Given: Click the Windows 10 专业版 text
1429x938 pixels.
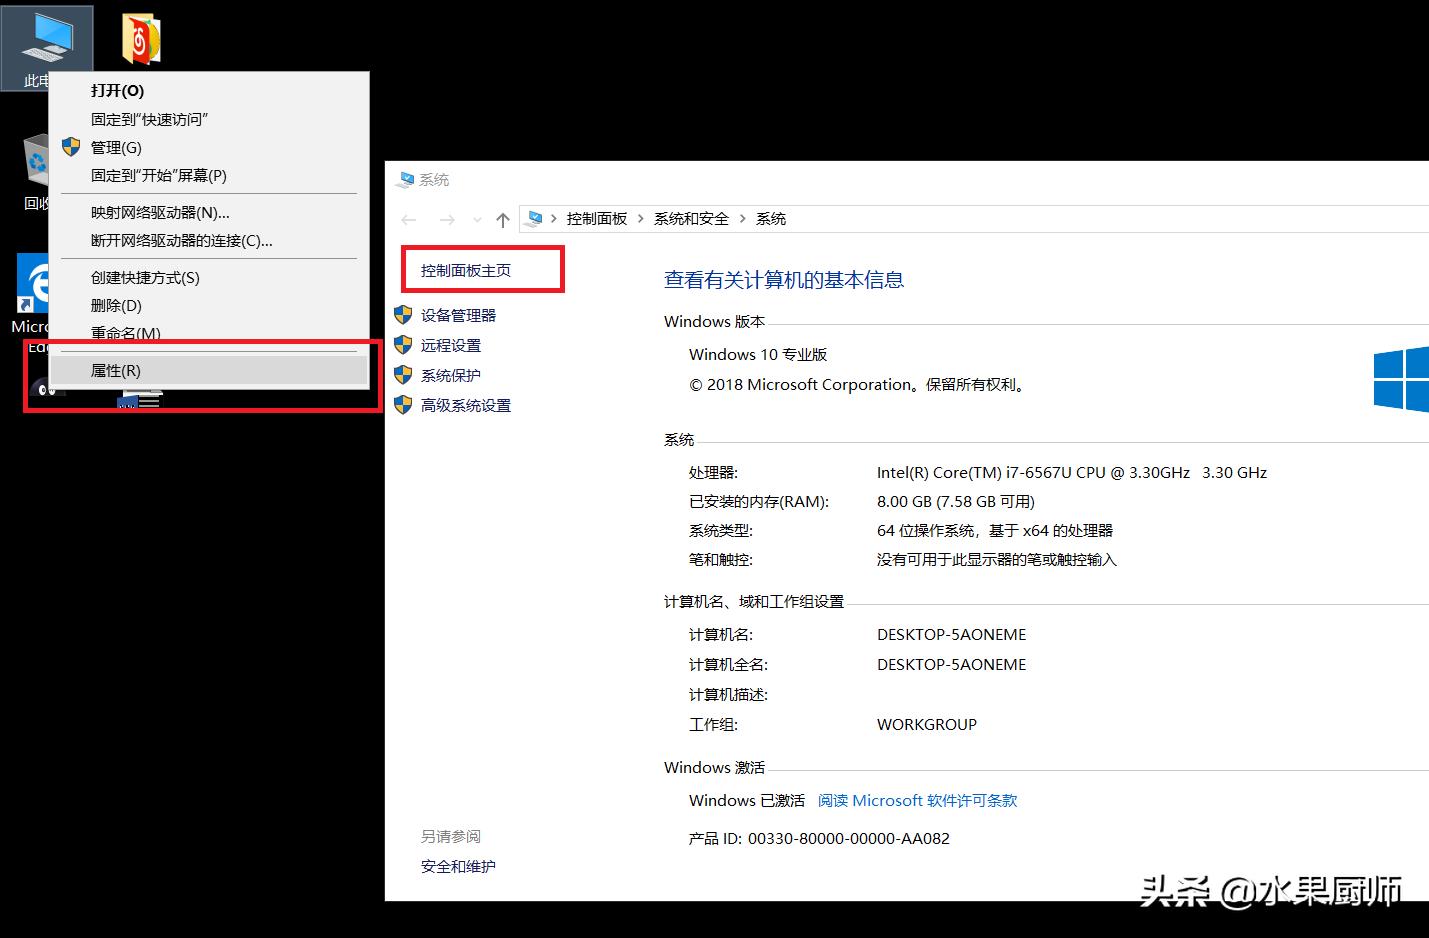Looking at the screenshot, I should pyautogui.click(x=758, y=354).
